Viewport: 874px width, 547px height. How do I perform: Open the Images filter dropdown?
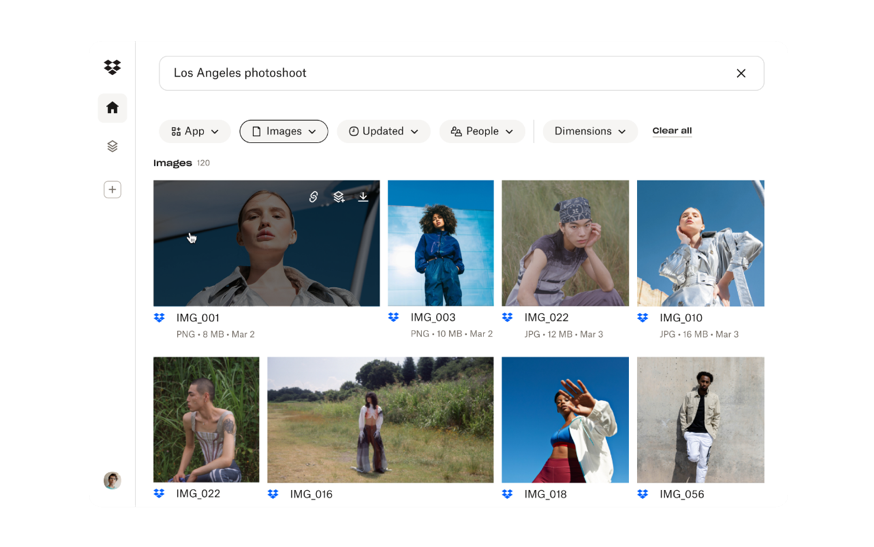coord(283,131)
